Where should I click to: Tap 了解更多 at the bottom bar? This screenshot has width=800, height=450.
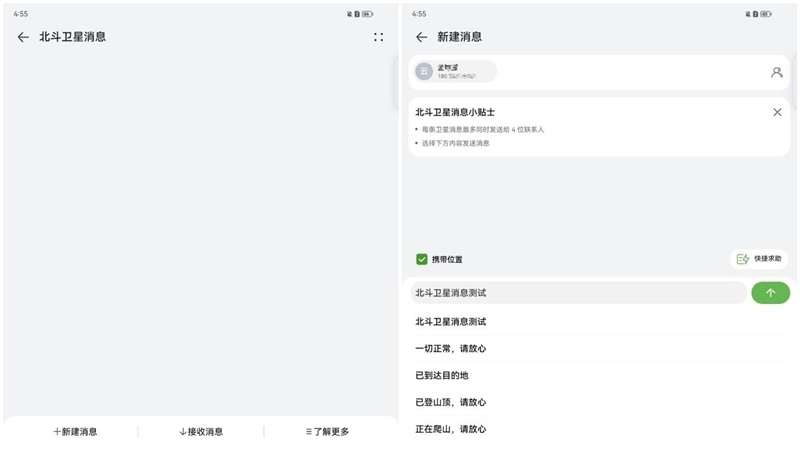coord(327,432)
